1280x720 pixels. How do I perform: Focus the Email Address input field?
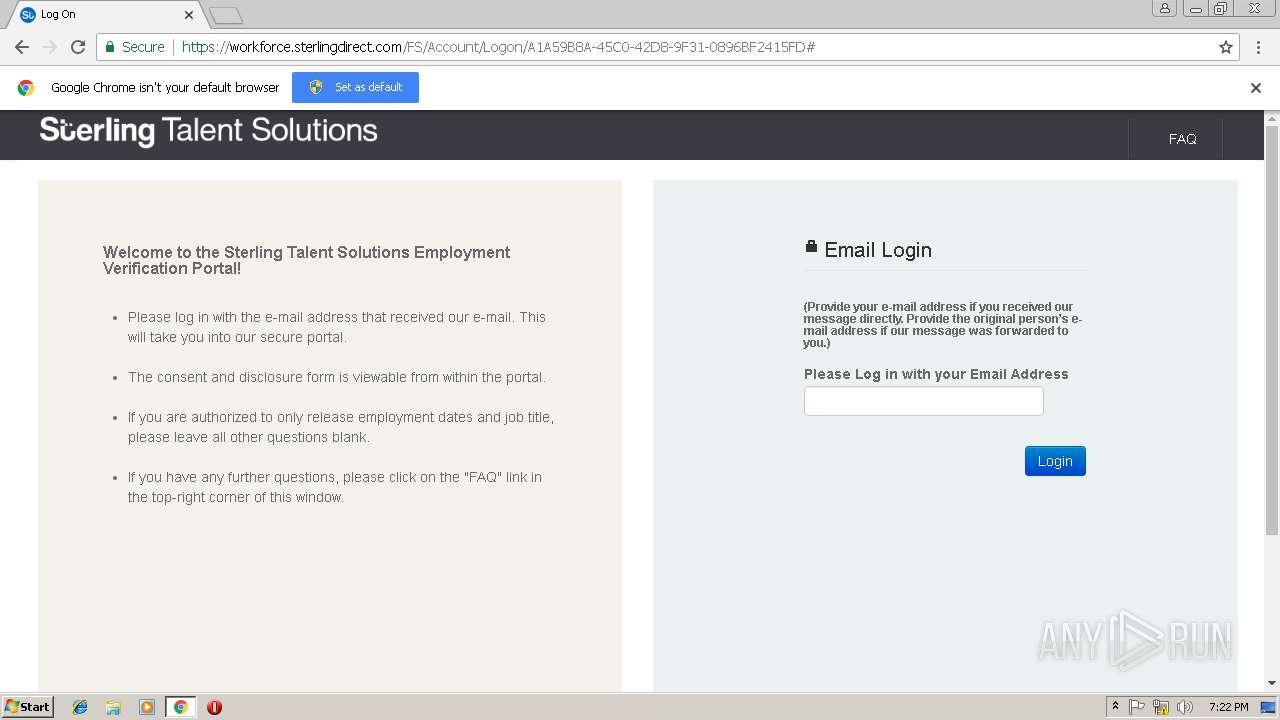[923, 401]
